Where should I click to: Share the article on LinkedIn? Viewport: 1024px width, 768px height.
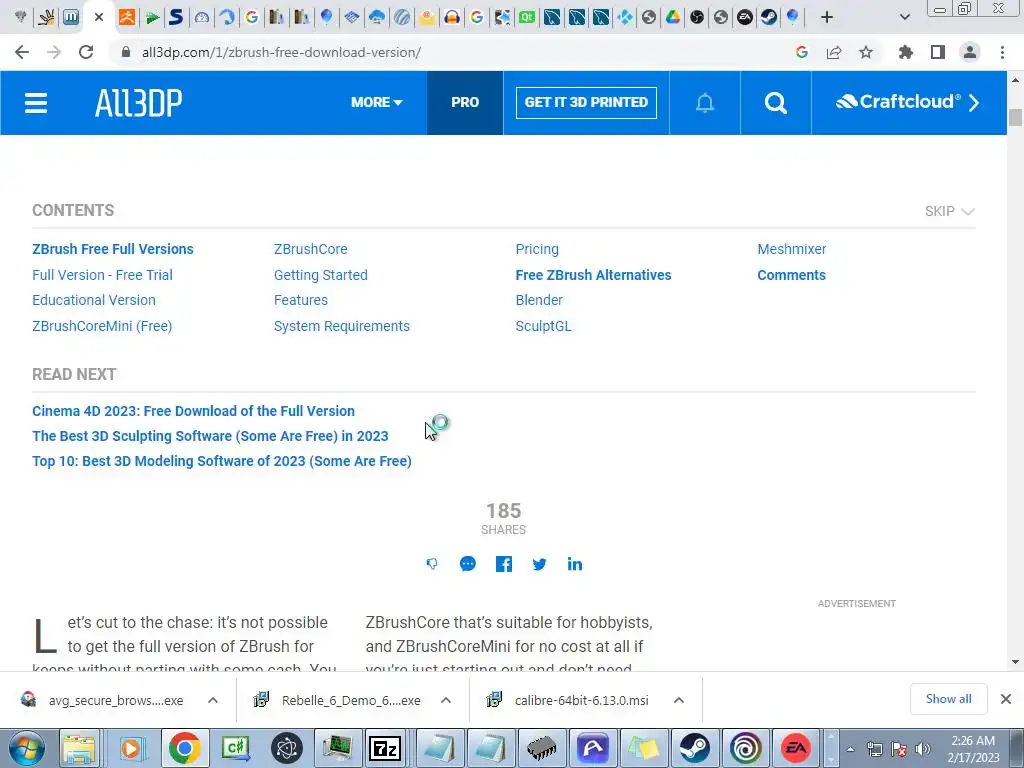point(575,564)
